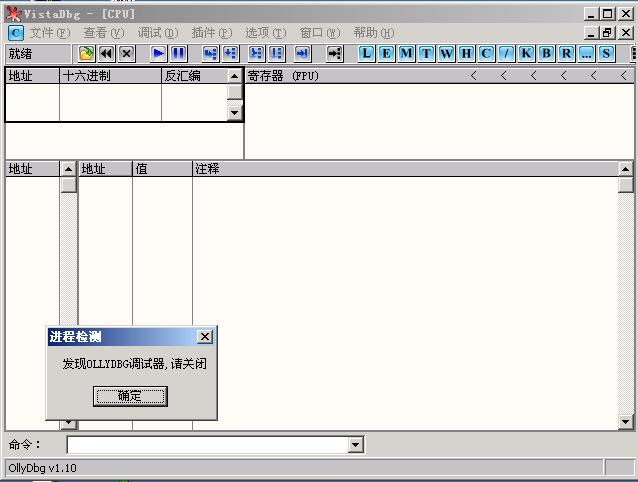The image size is (638, 482).
Task: Show References via R button
Action: coord(566,53)
